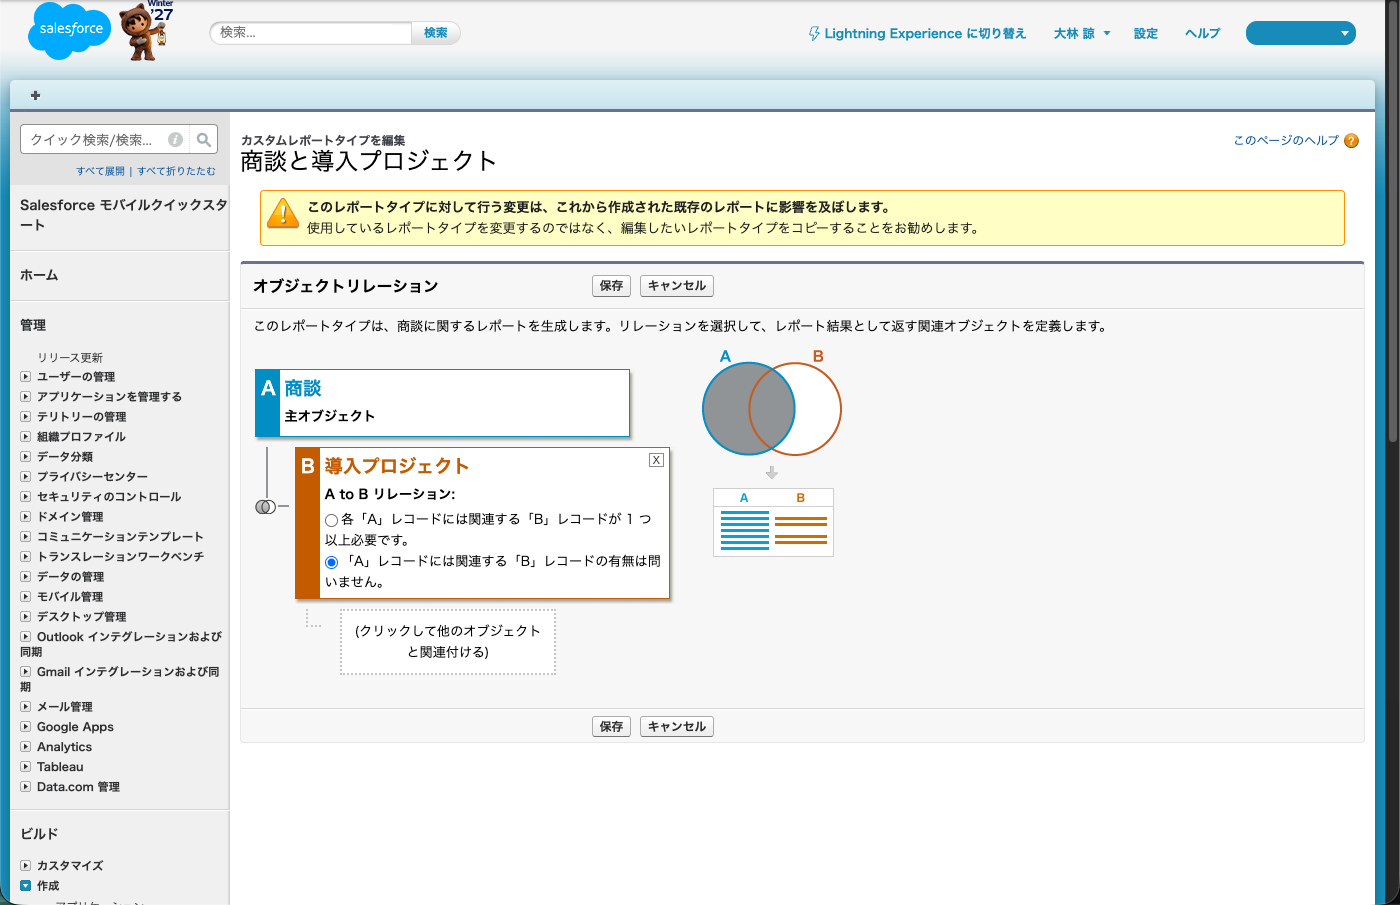This screenshot has width=1400, height=905.
Task: Click the Venn relationship icon beside object B
Action: 265,507
